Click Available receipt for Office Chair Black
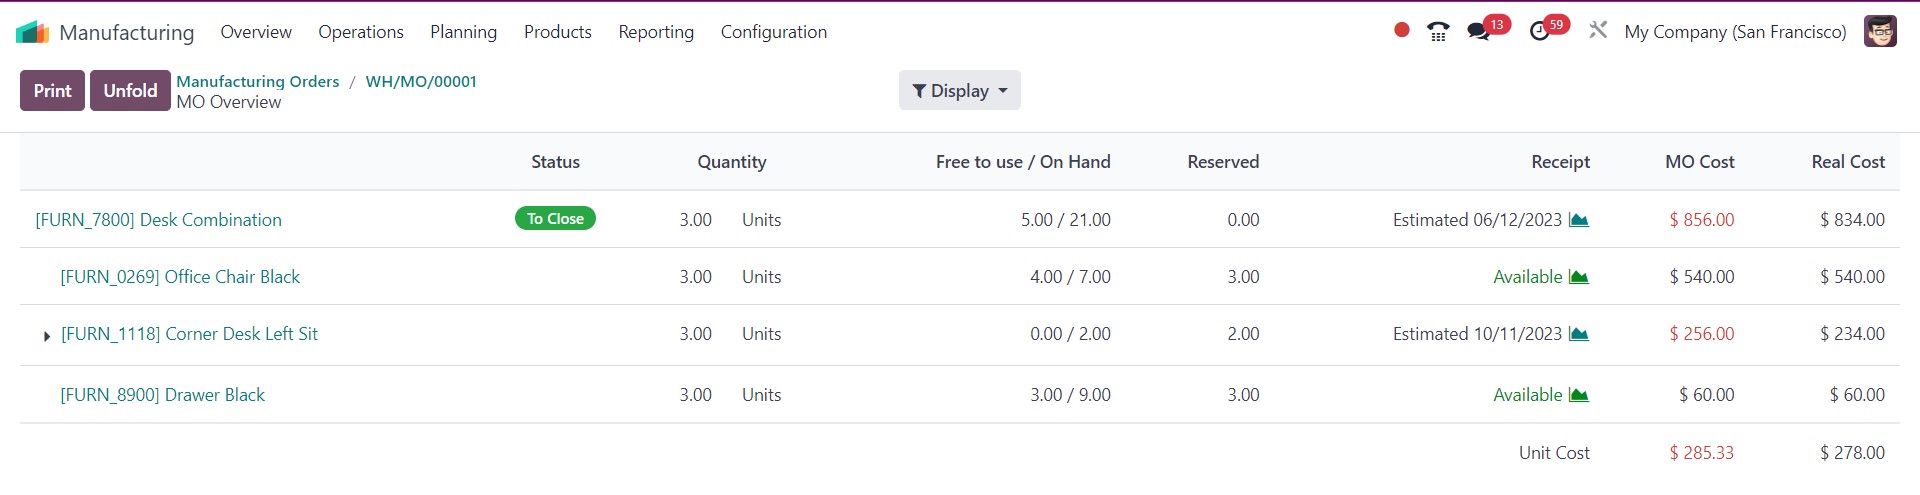 tap(1527, 277)
